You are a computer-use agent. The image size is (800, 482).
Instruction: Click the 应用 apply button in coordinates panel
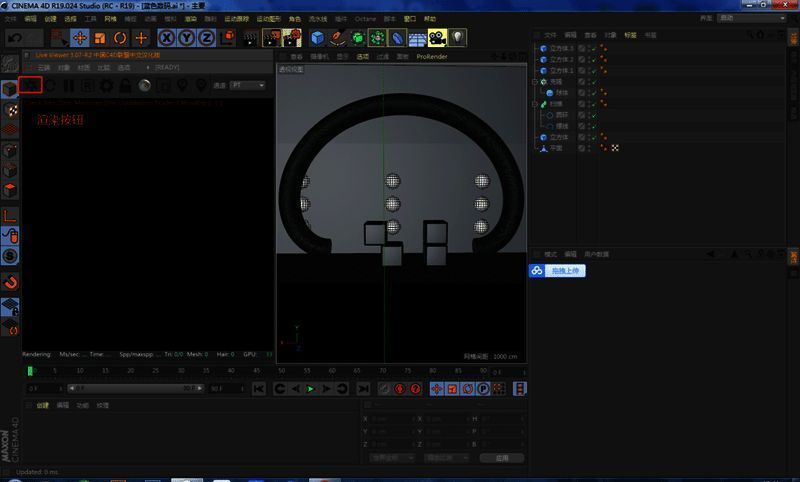[x=502, y=458]
